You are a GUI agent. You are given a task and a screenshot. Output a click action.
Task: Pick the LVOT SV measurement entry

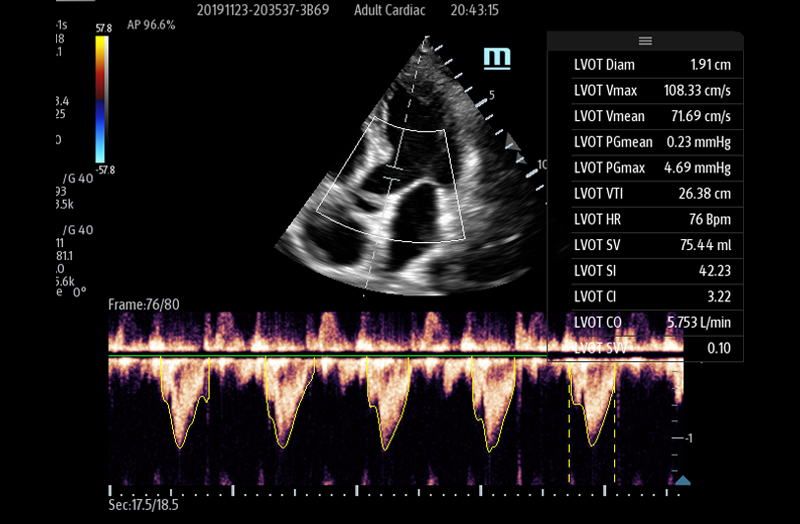coord(645,244)
